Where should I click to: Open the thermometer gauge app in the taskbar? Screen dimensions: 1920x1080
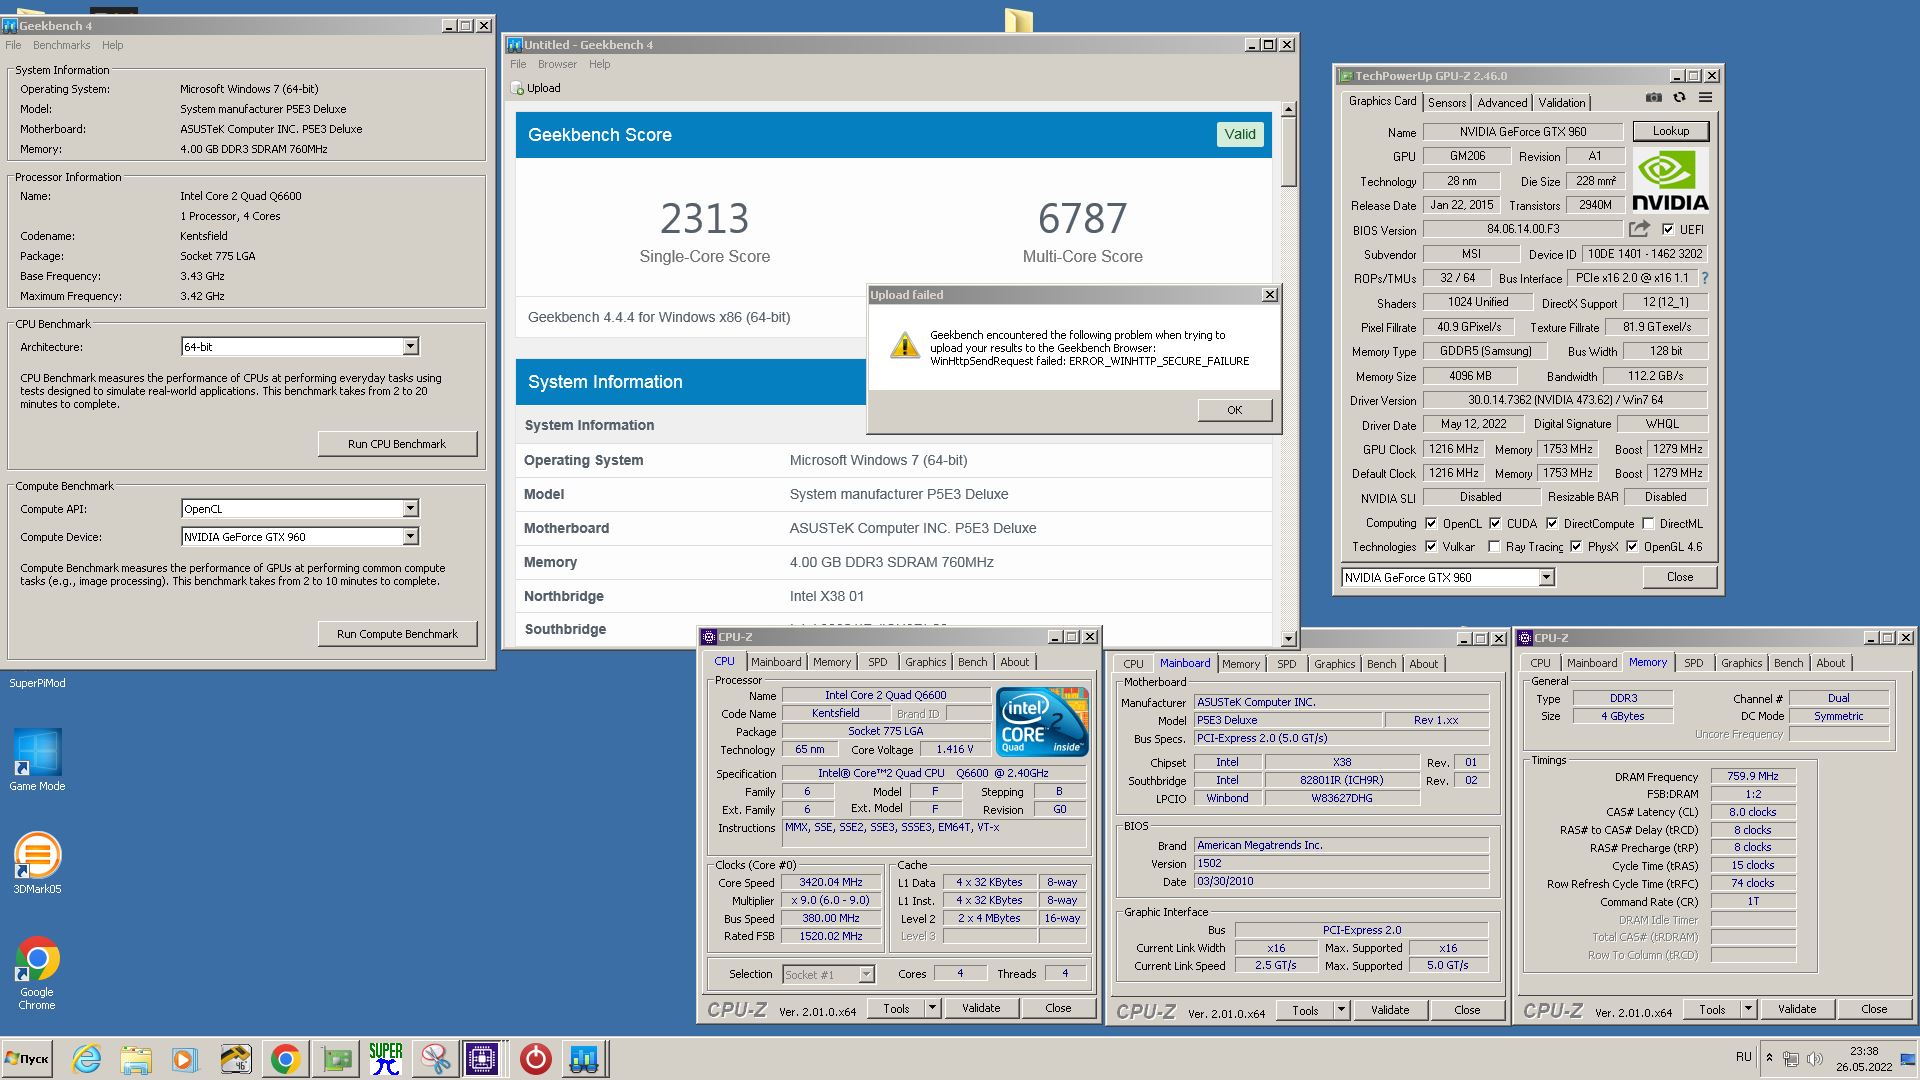tap(236, 1059)
